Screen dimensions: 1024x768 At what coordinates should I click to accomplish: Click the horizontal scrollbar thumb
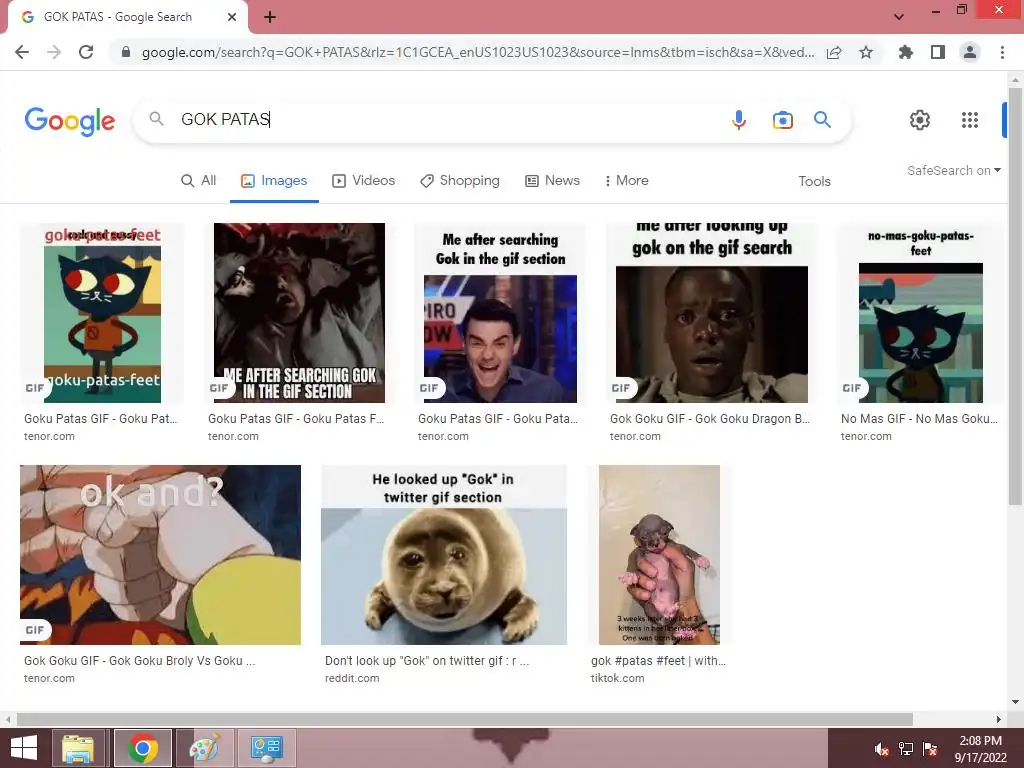pyautogui.click(x=464, y=719)
